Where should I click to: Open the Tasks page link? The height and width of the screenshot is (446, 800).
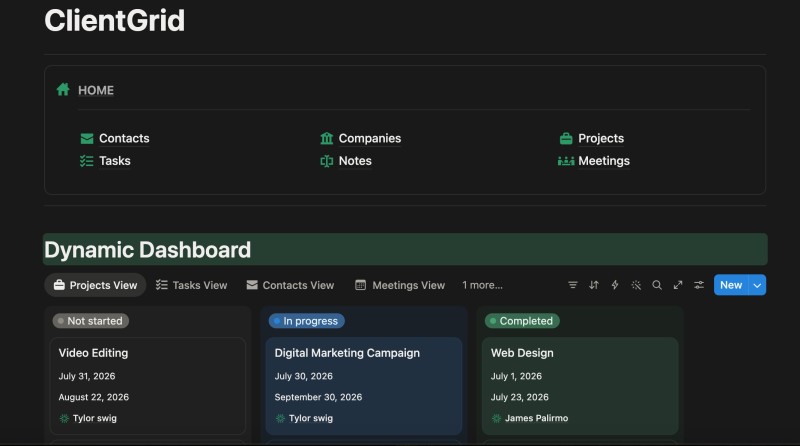(x=115, y=161)
